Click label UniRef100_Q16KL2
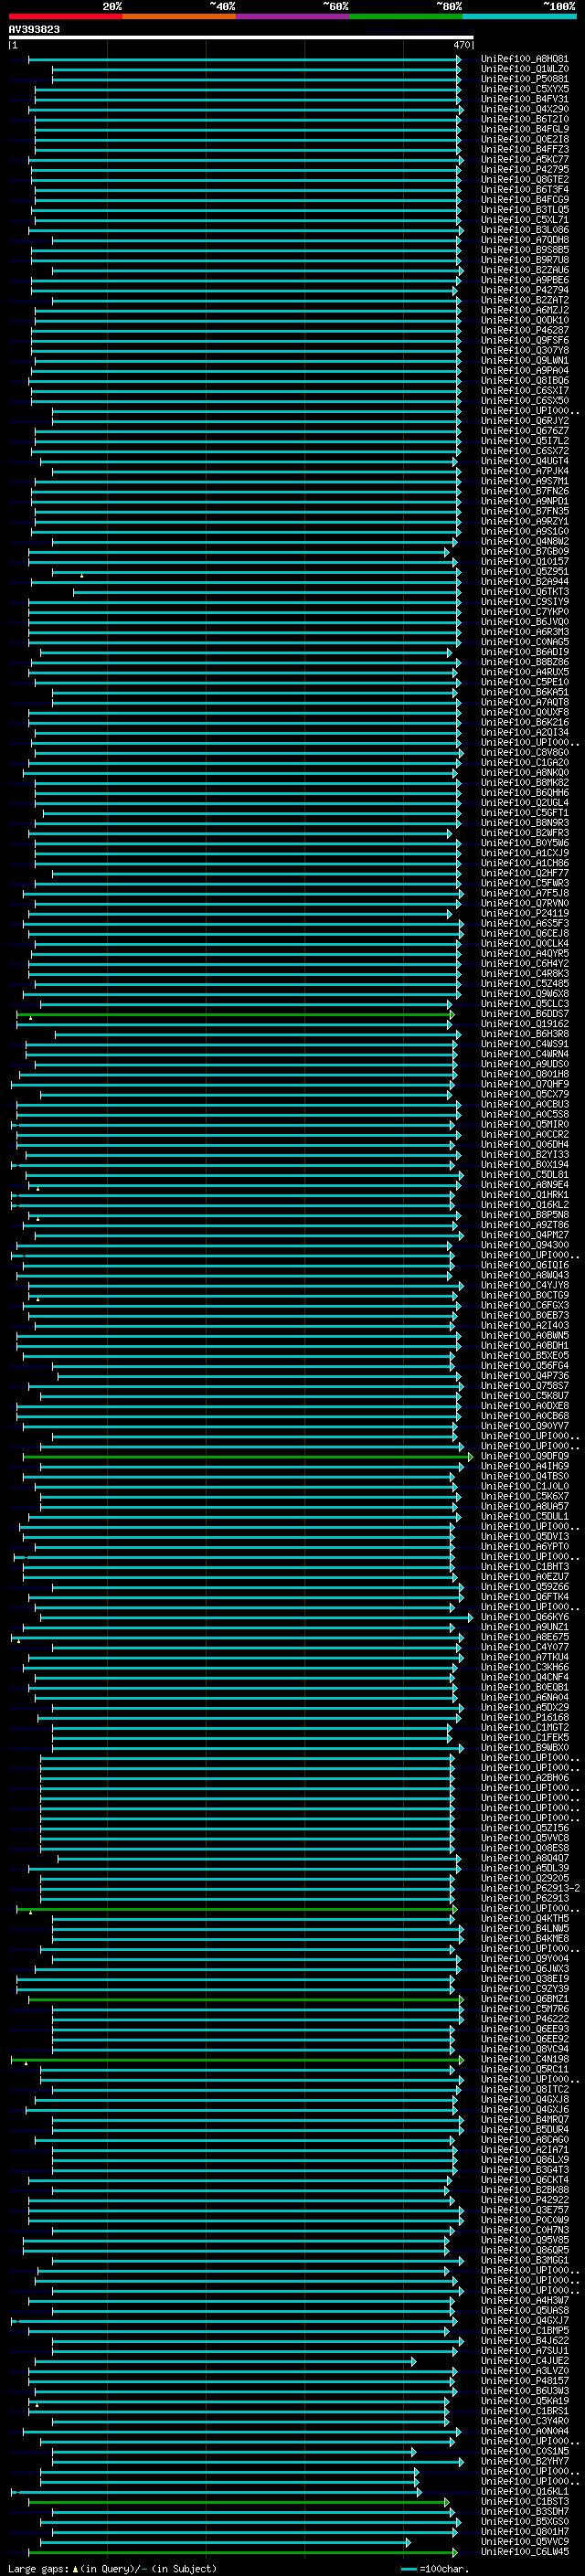 [524, 1205]
